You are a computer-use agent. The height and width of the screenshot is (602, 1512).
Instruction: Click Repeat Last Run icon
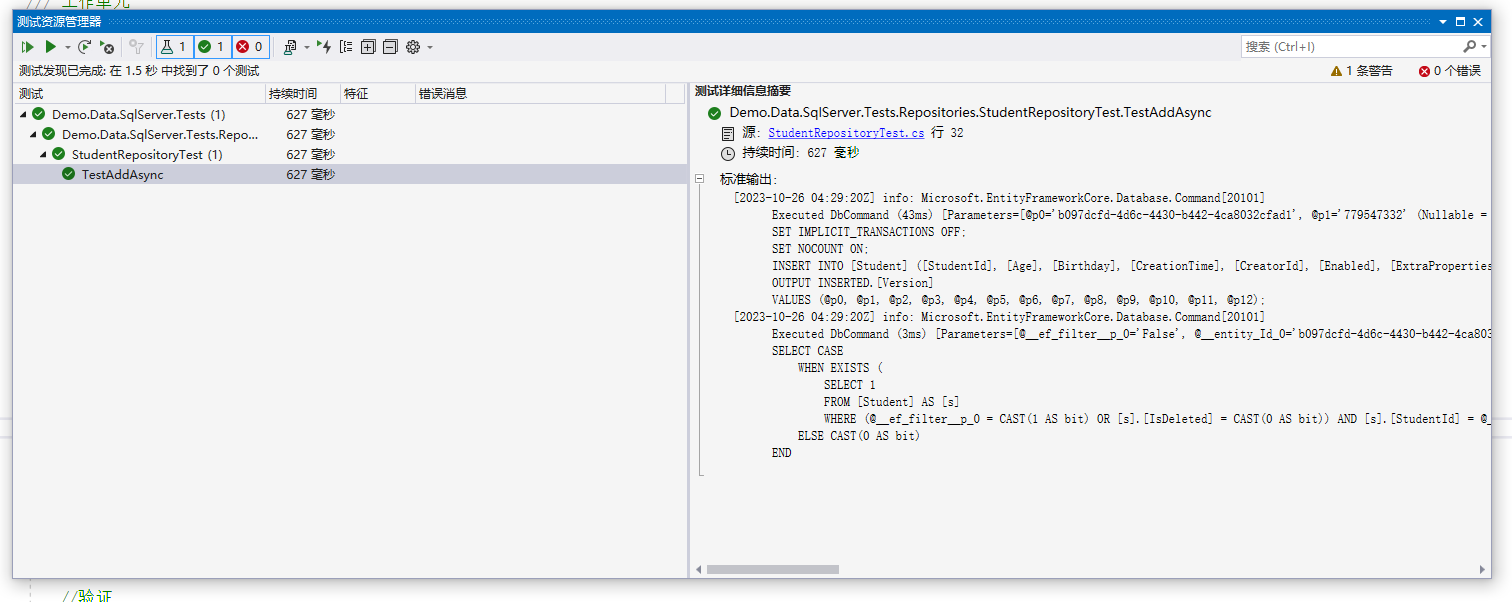click(85, 47)
